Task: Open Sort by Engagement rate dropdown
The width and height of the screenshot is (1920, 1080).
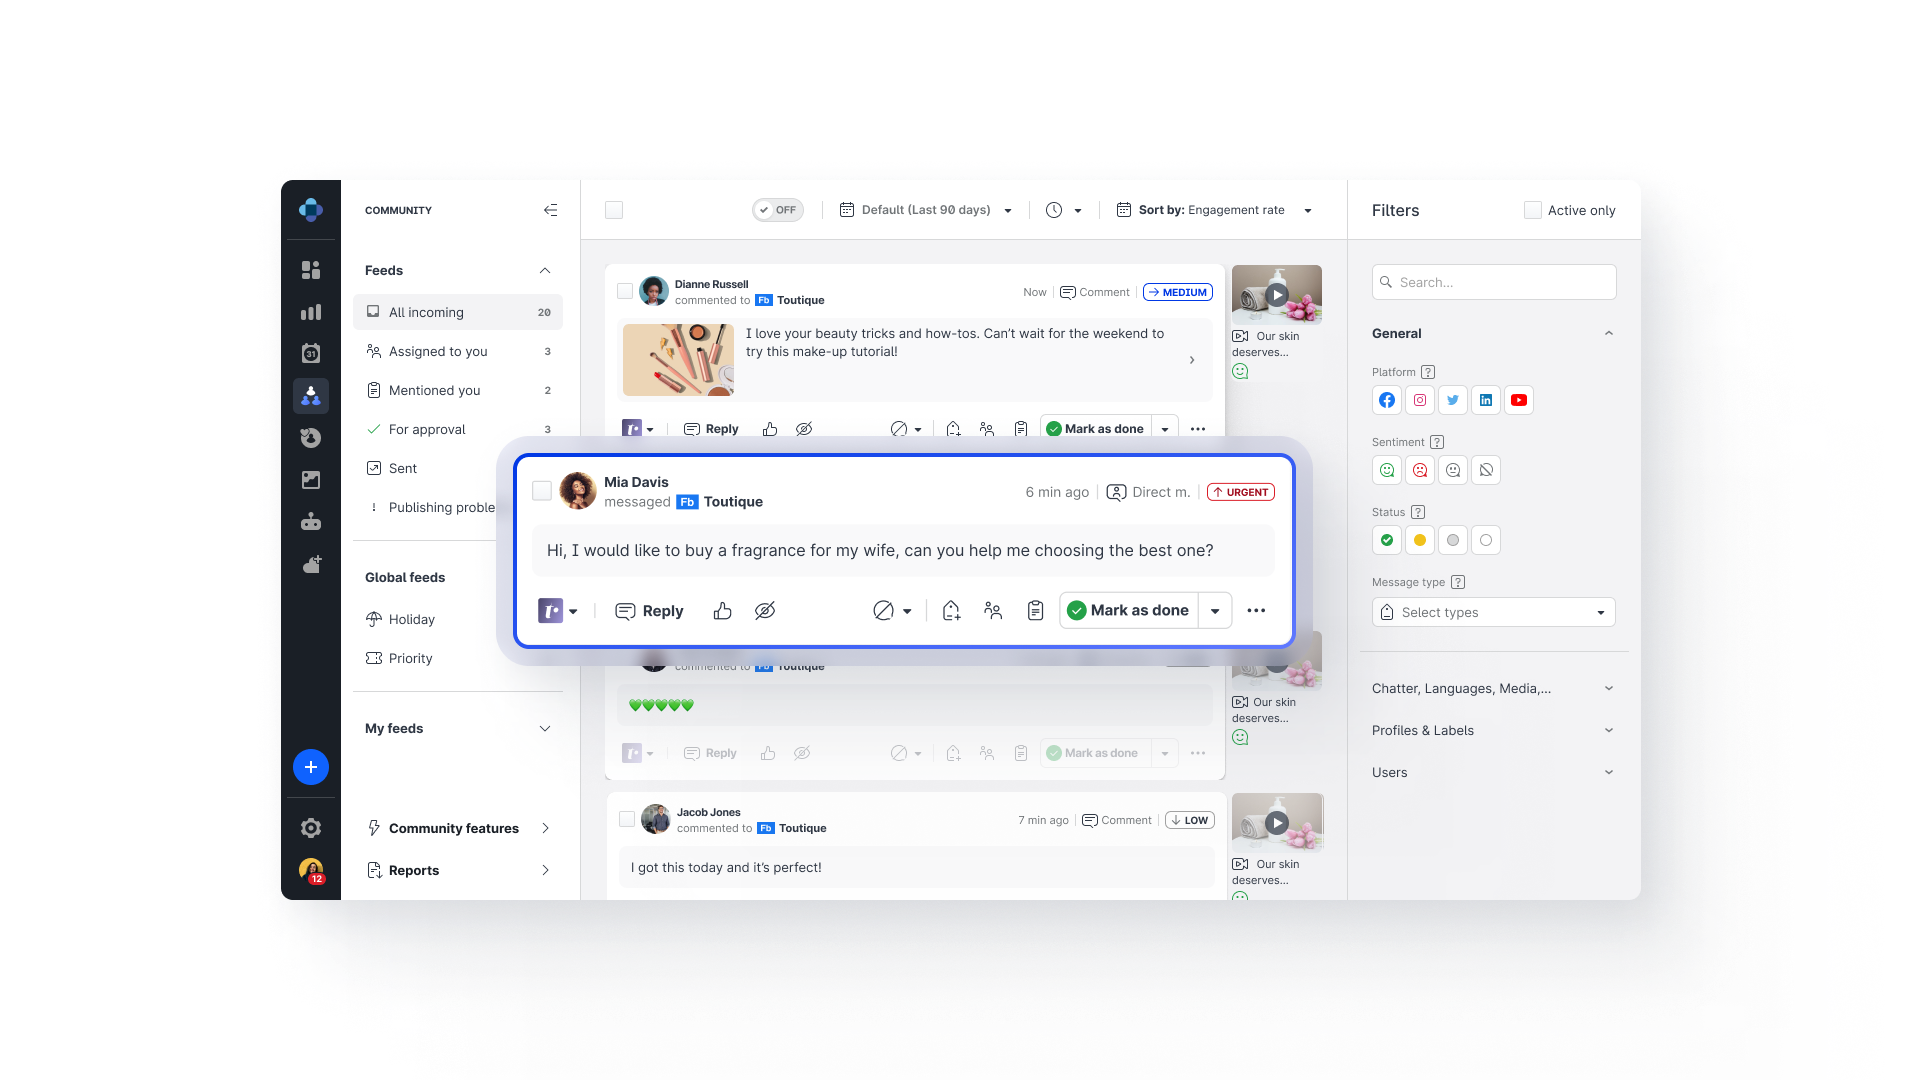Action: 1214,210
